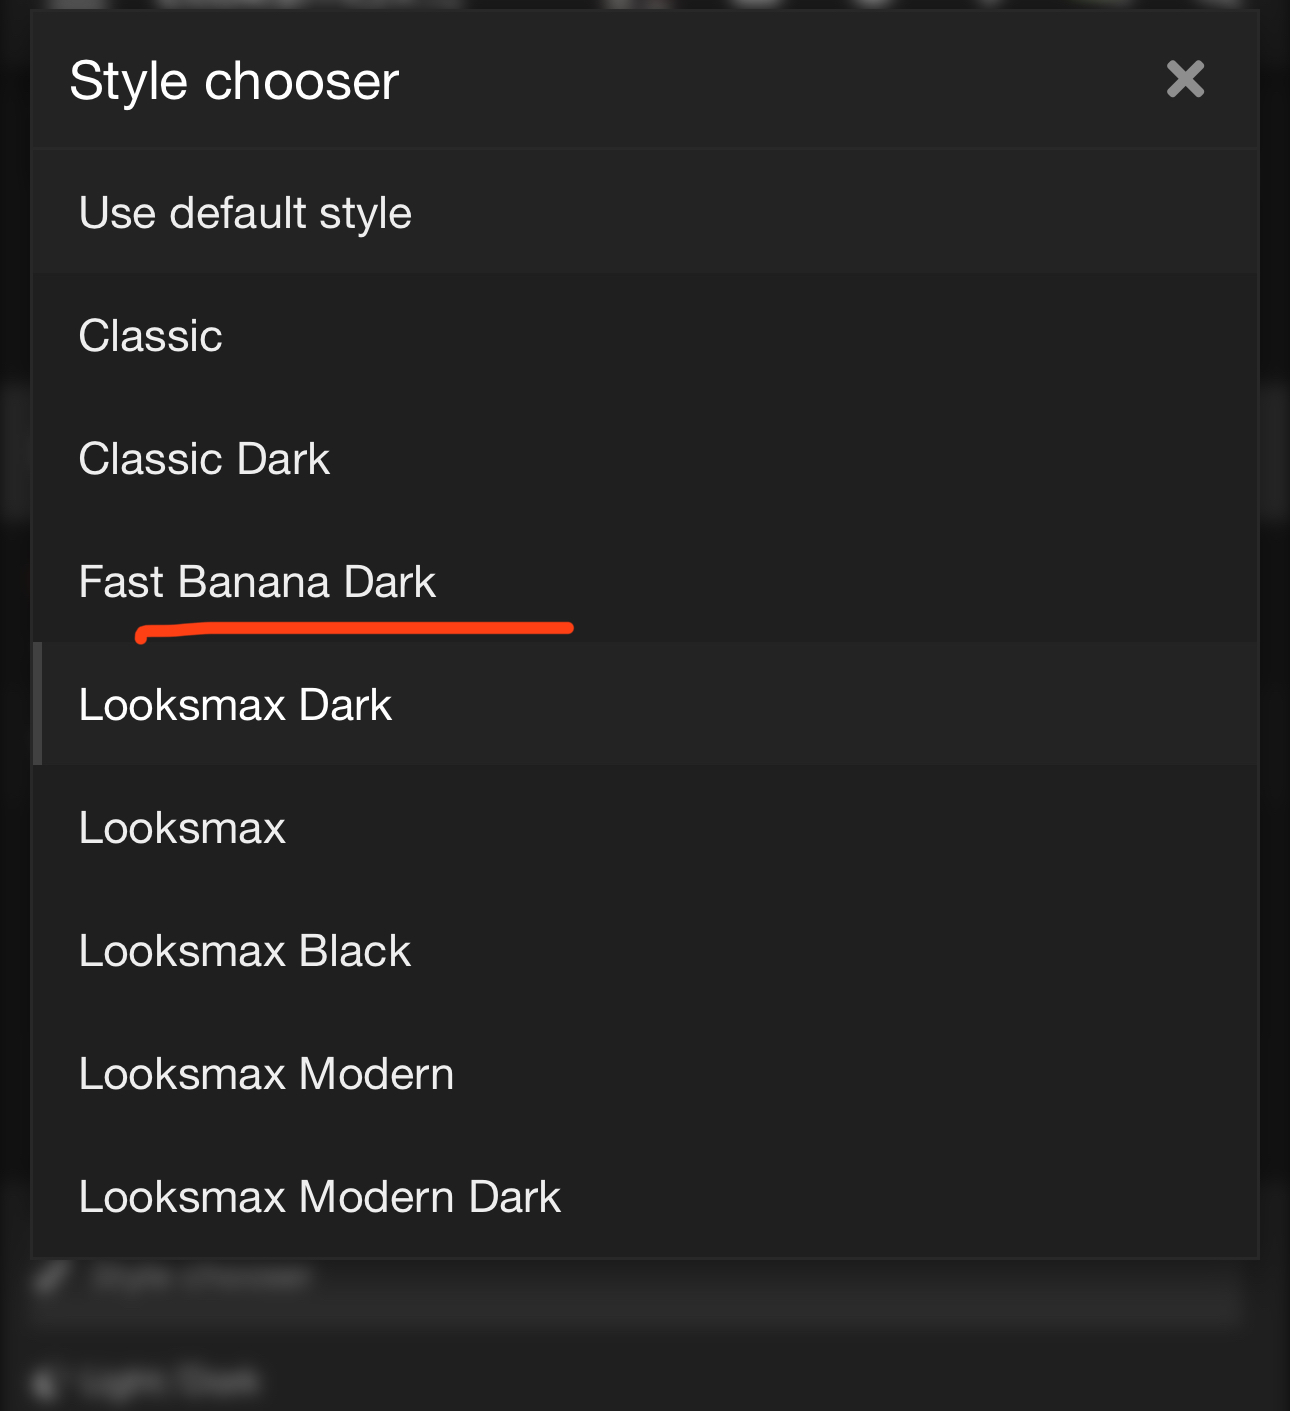The width and height of the screenshot is (1290, 1411).
Task: Pick the first option under the dialog title
Action: [x=245, y=213]
